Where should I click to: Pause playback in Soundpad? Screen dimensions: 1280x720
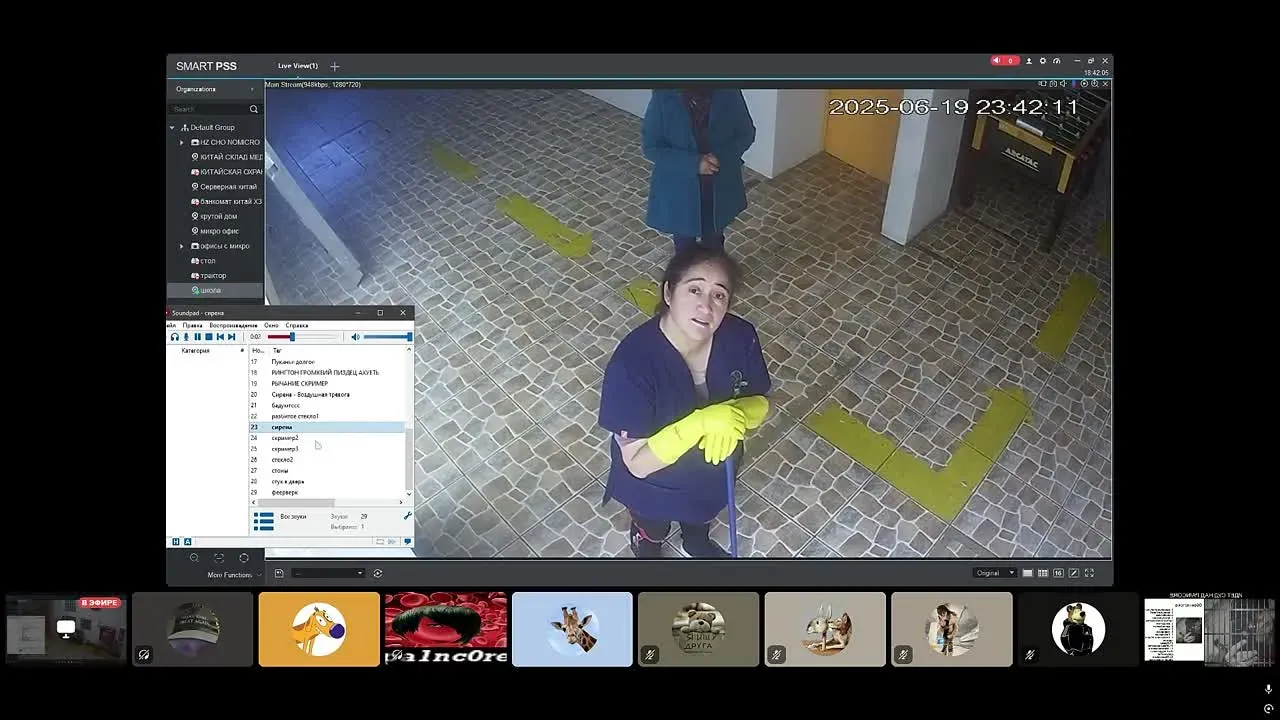click(x=197, y=337)
